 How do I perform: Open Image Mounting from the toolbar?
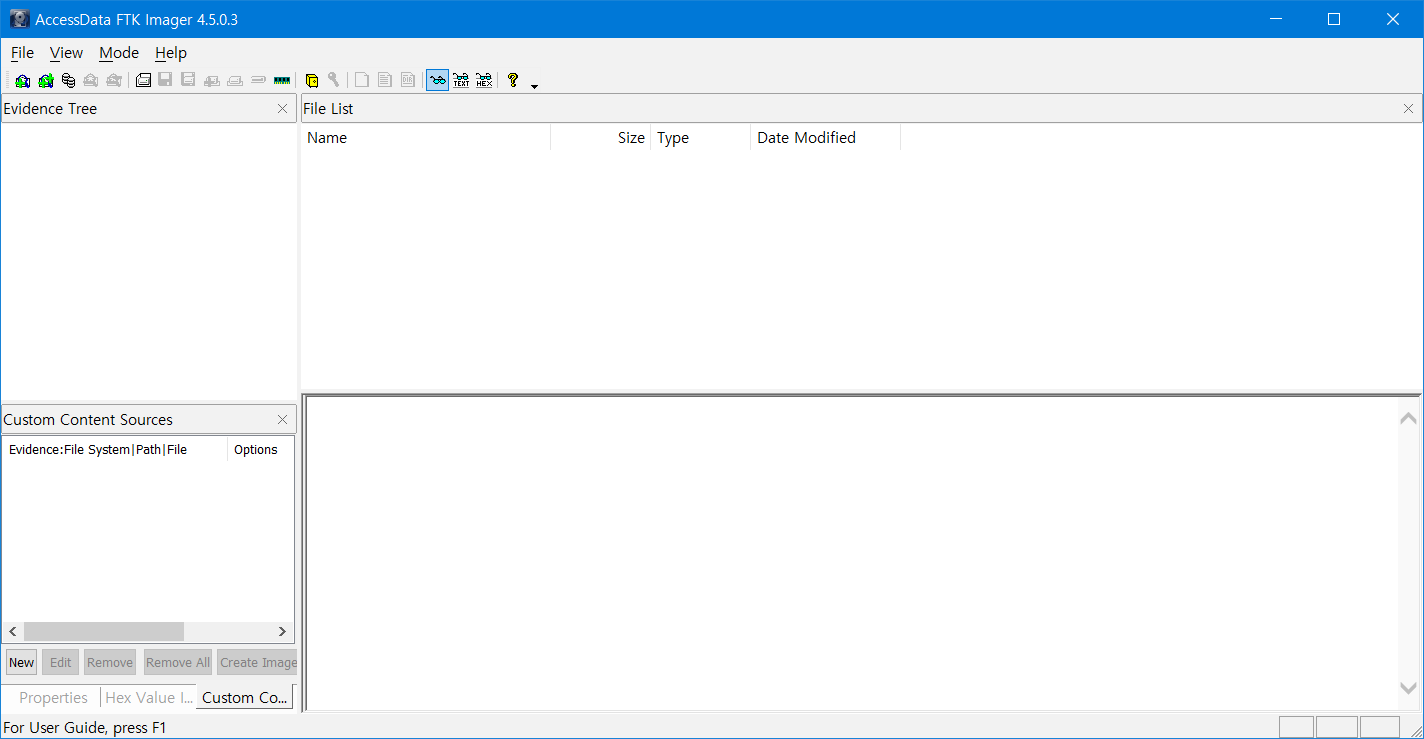pyautogui.click(x=68, y=81)
